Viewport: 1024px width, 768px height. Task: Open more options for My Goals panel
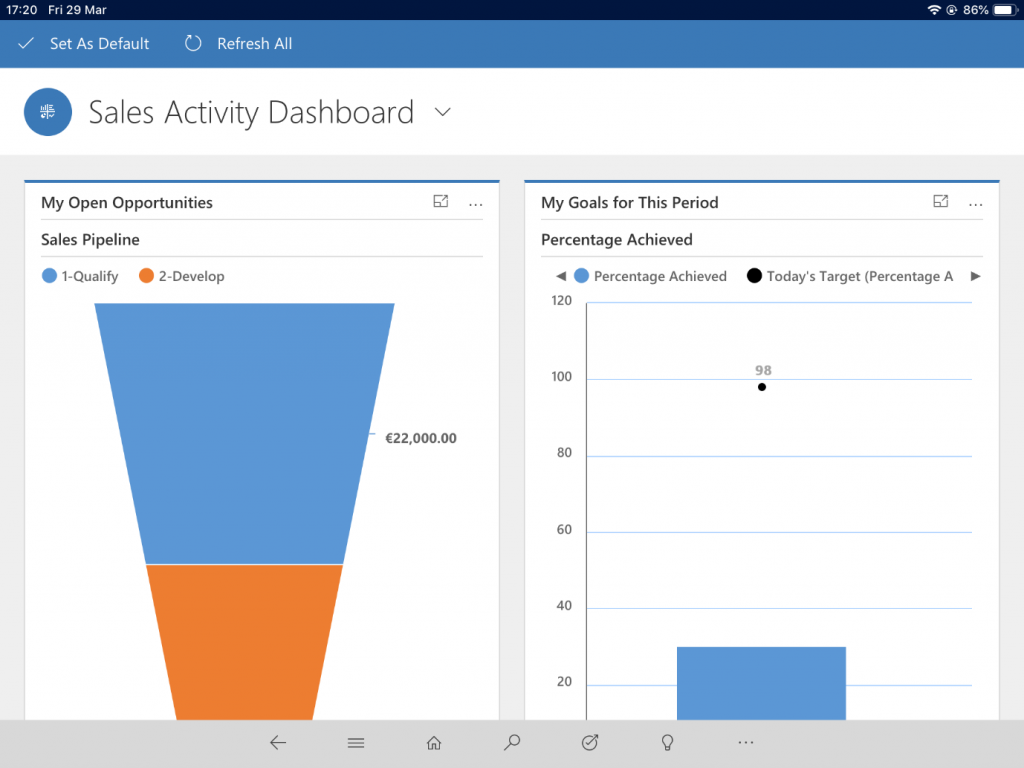pyautogui.click(x=976, y=203)
